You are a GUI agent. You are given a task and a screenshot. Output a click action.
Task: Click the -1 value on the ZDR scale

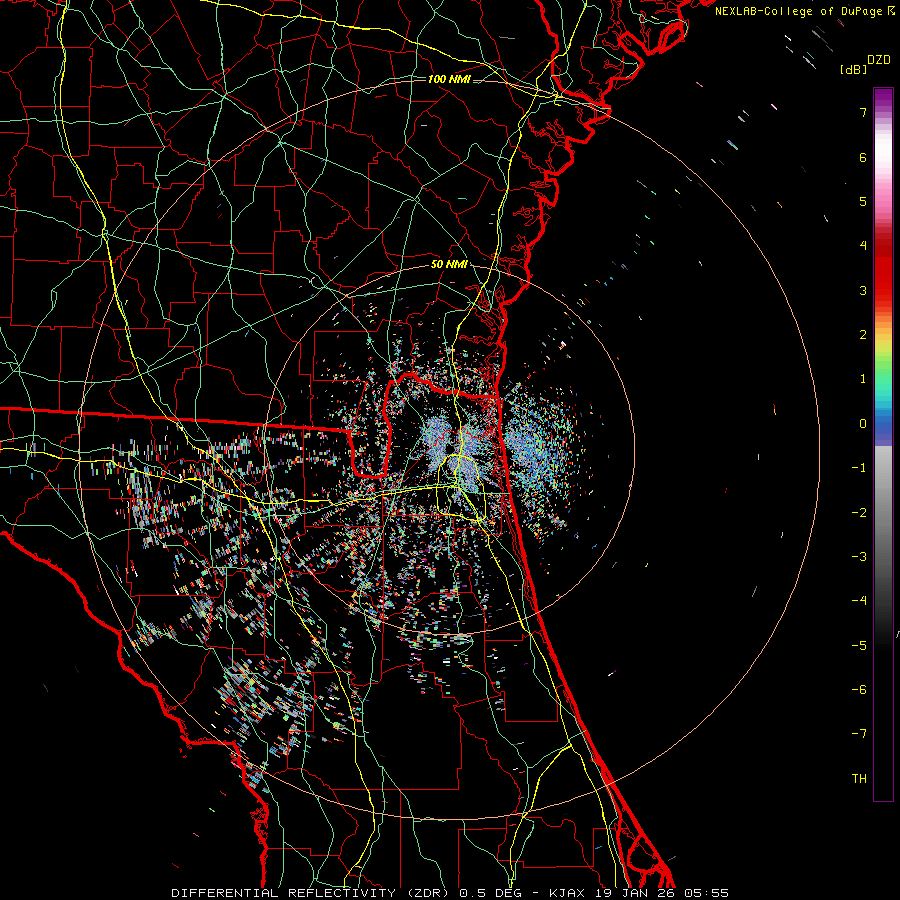click(859, 468)
